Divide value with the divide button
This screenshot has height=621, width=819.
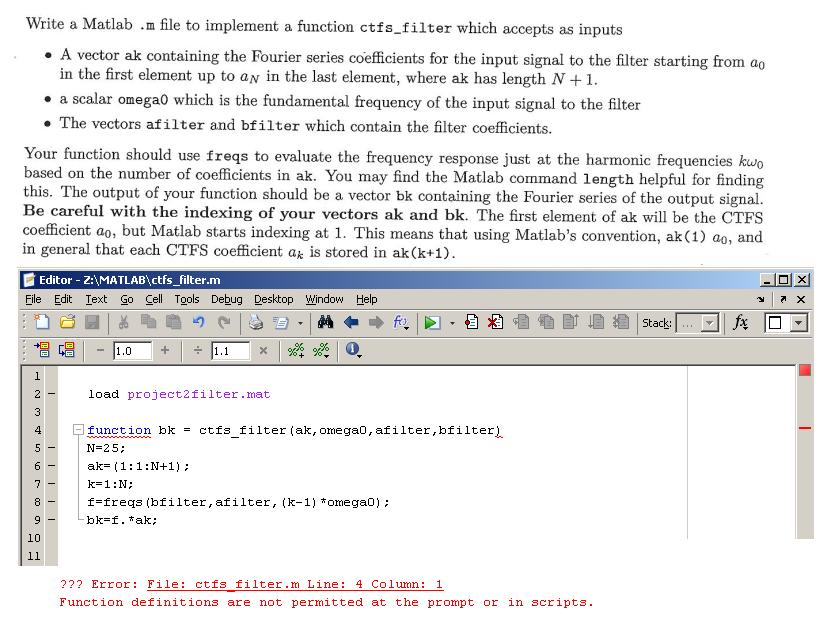click(197, 350)
